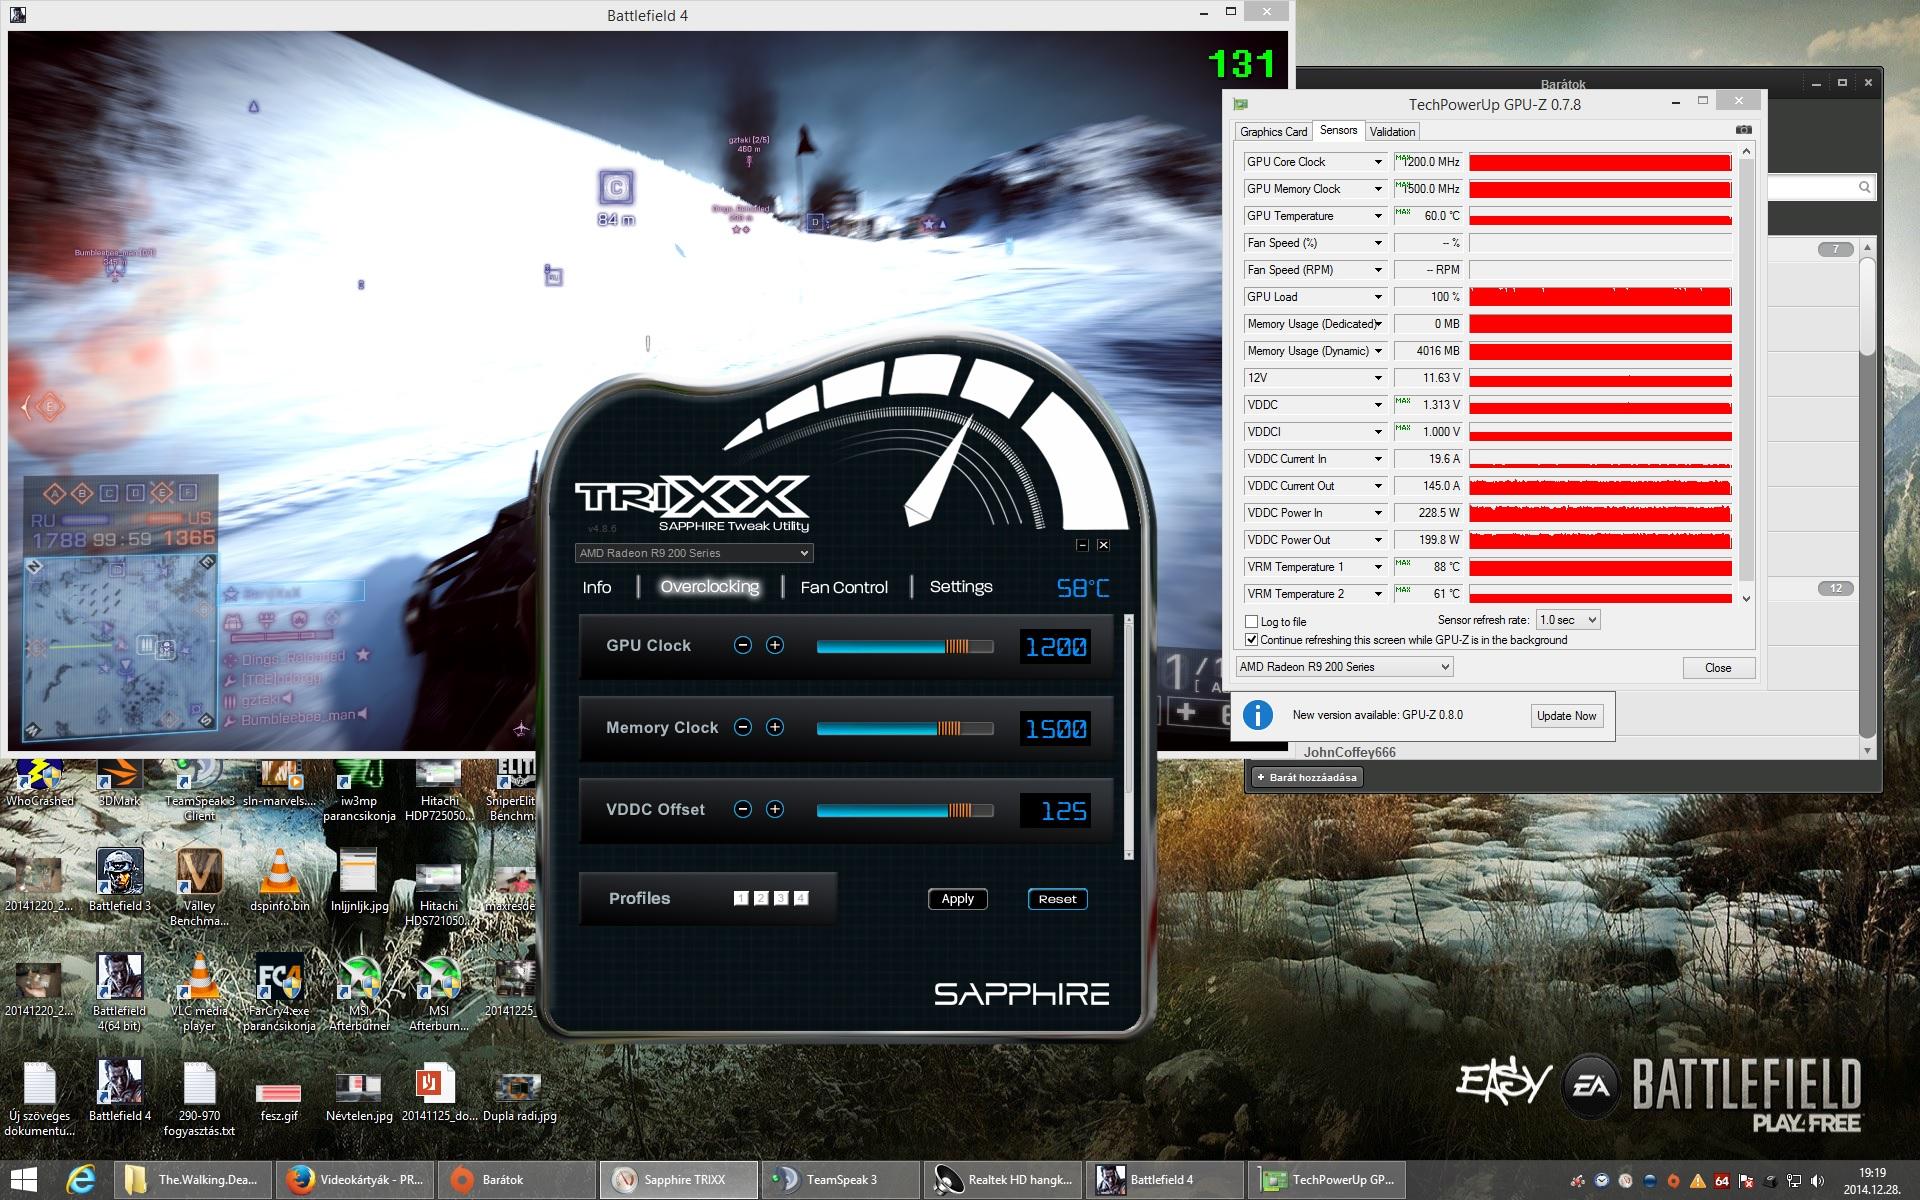Decrease GPU Clock with minus button
1920x1200 pixels.
pyautogui.click(x=743, y=646)
